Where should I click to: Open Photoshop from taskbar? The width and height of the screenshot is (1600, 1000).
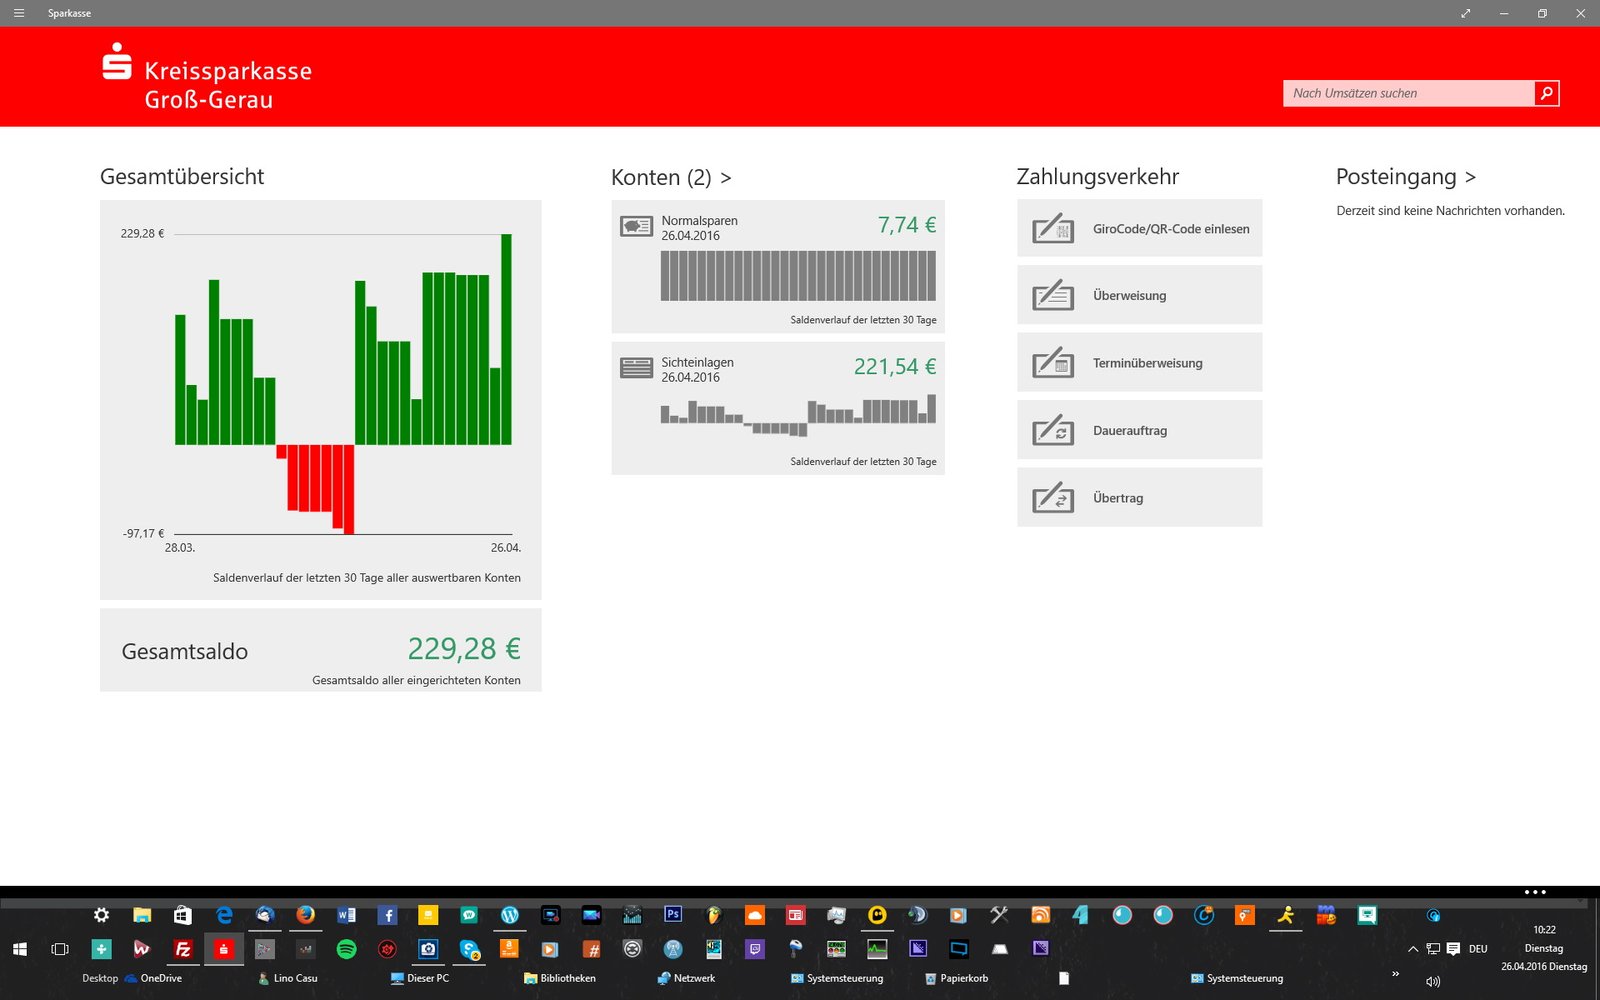[x=673, y=915]
